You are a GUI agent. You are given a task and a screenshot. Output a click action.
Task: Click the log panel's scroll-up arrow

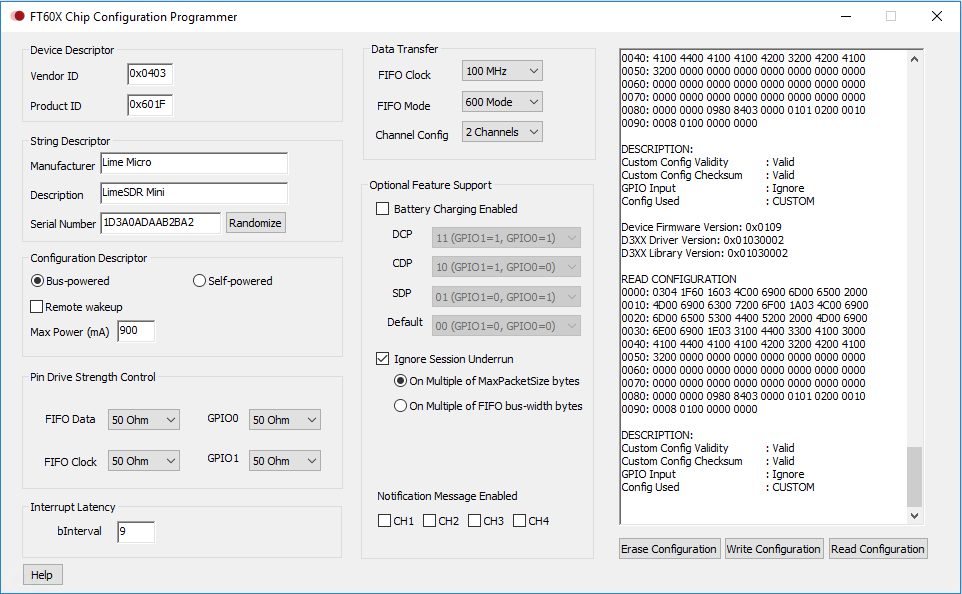coord(914,58)
